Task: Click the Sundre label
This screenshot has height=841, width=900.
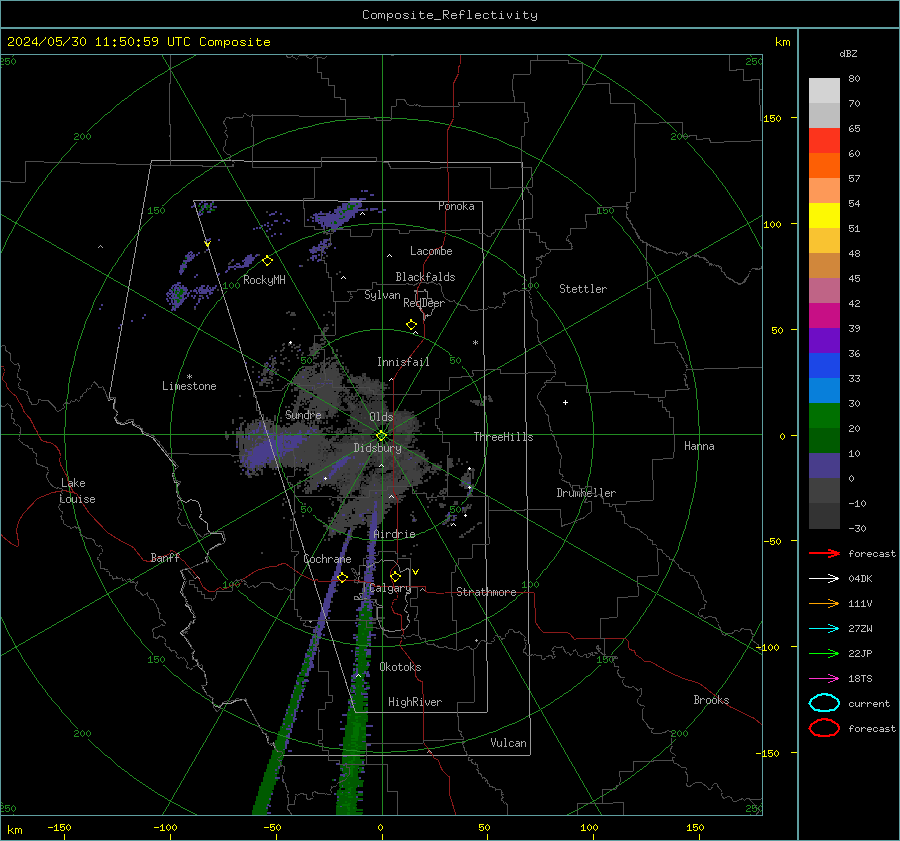Action: coord(303,414)
